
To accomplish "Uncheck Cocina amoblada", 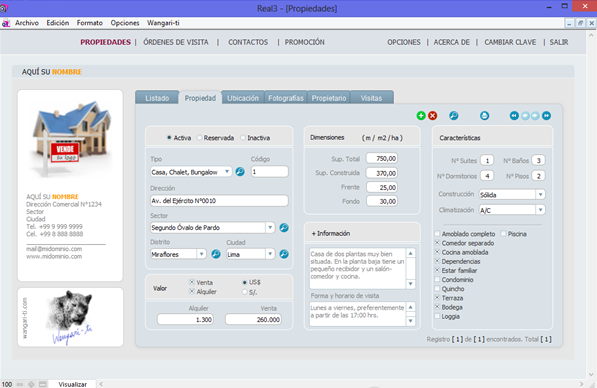I will pos(437,252).
